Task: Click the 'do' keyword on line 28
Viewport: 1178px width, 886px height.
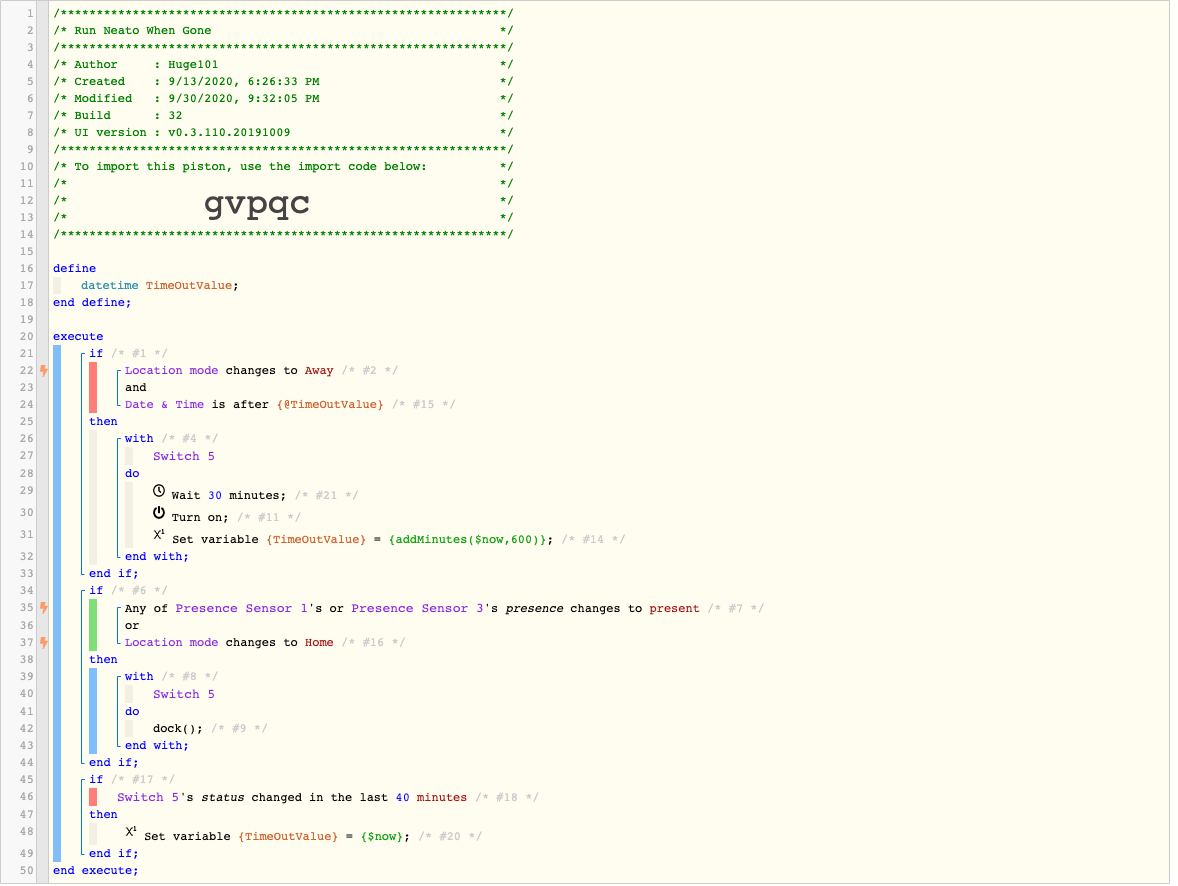Action: (132, 473)
